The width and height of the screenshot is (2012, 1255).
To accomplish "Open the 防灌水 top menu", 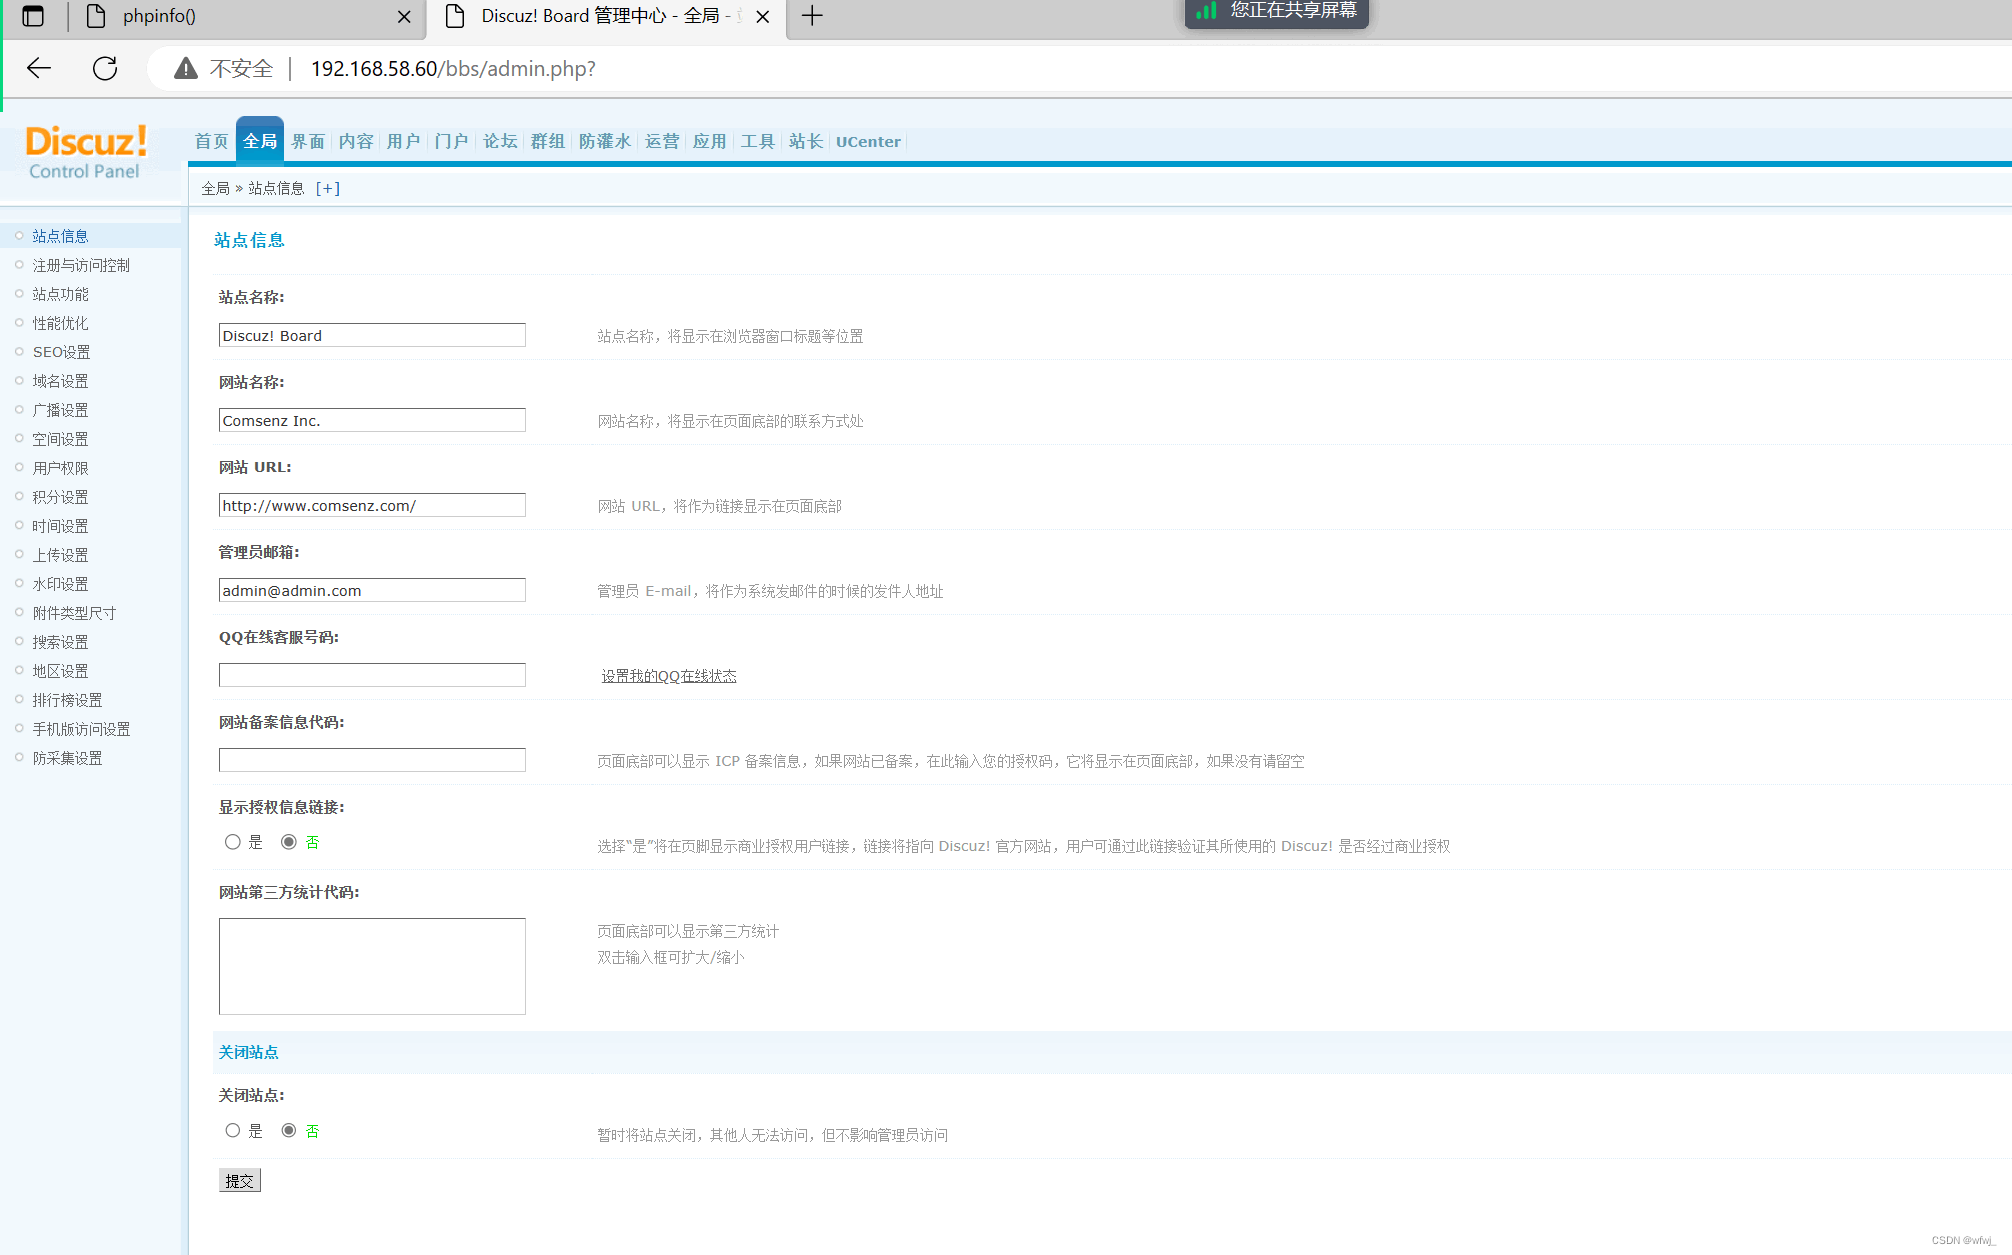I will [x=605, y=141].
